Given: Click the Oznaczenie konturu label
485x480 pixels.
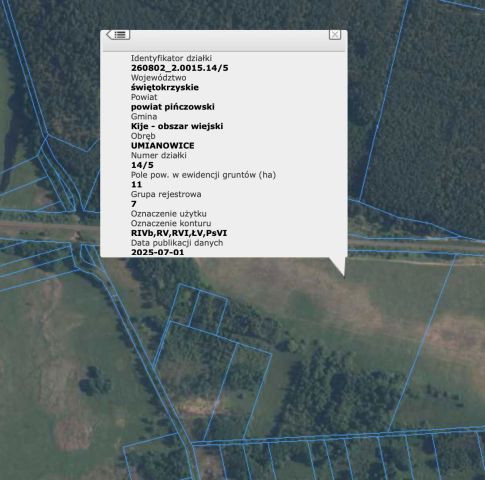Looking at the screenshot, I should click(x=171, y=223).
